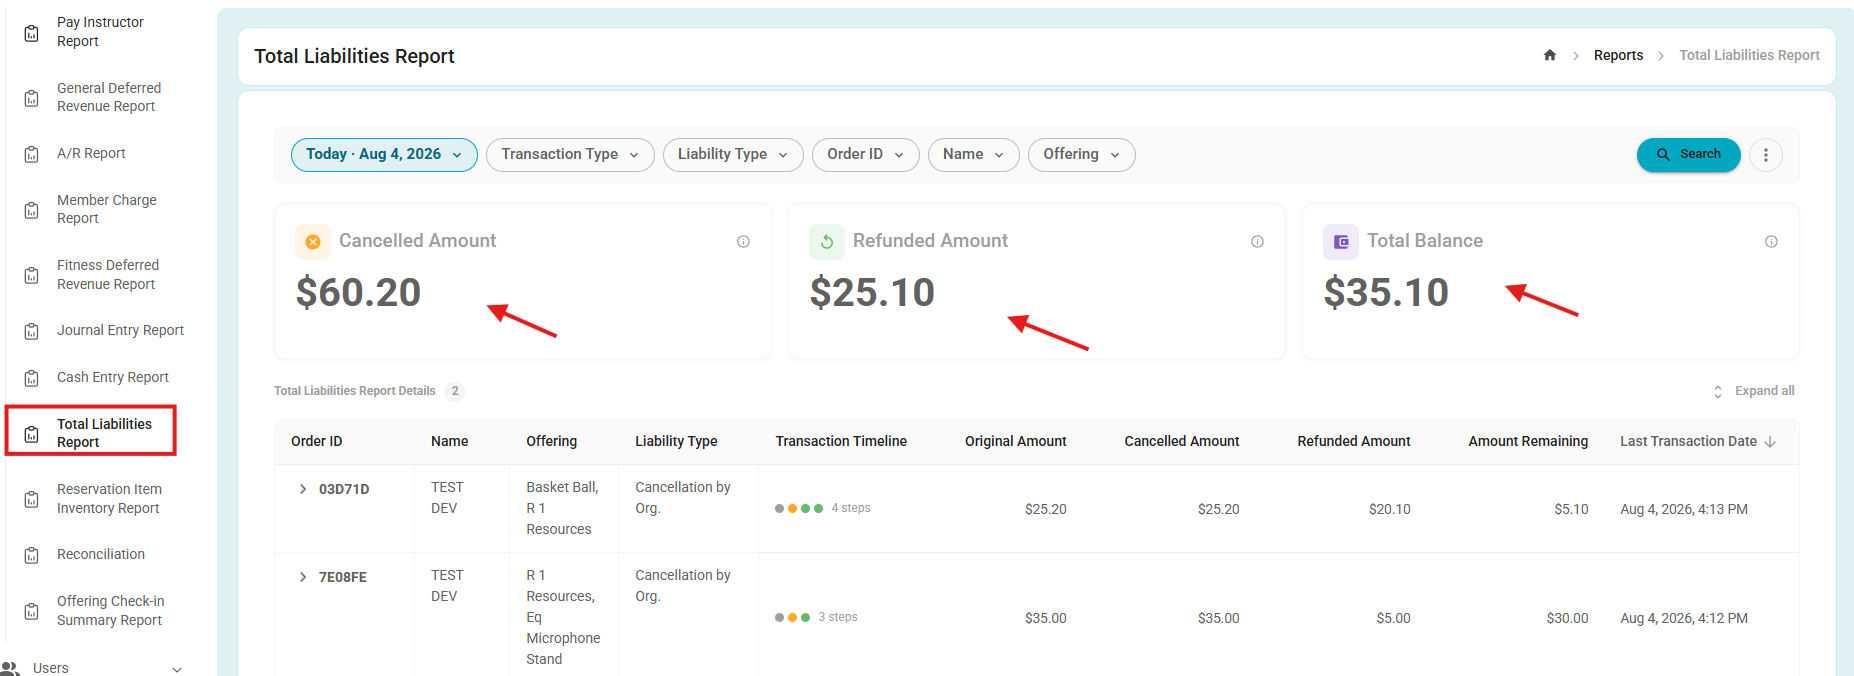Open the Liability Type filter dropdown
Viewport: 1854px width, 676px height.
[733, 155]
